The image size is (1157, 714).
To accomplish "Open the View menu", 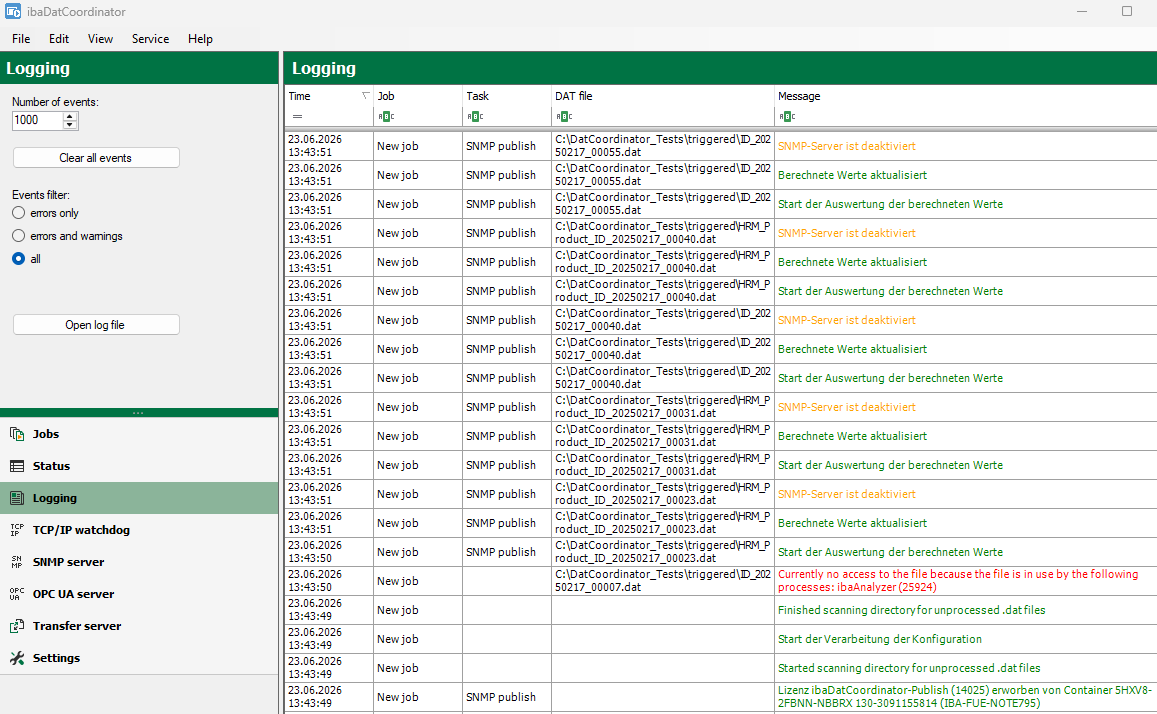I will click(x=100, y=38).
